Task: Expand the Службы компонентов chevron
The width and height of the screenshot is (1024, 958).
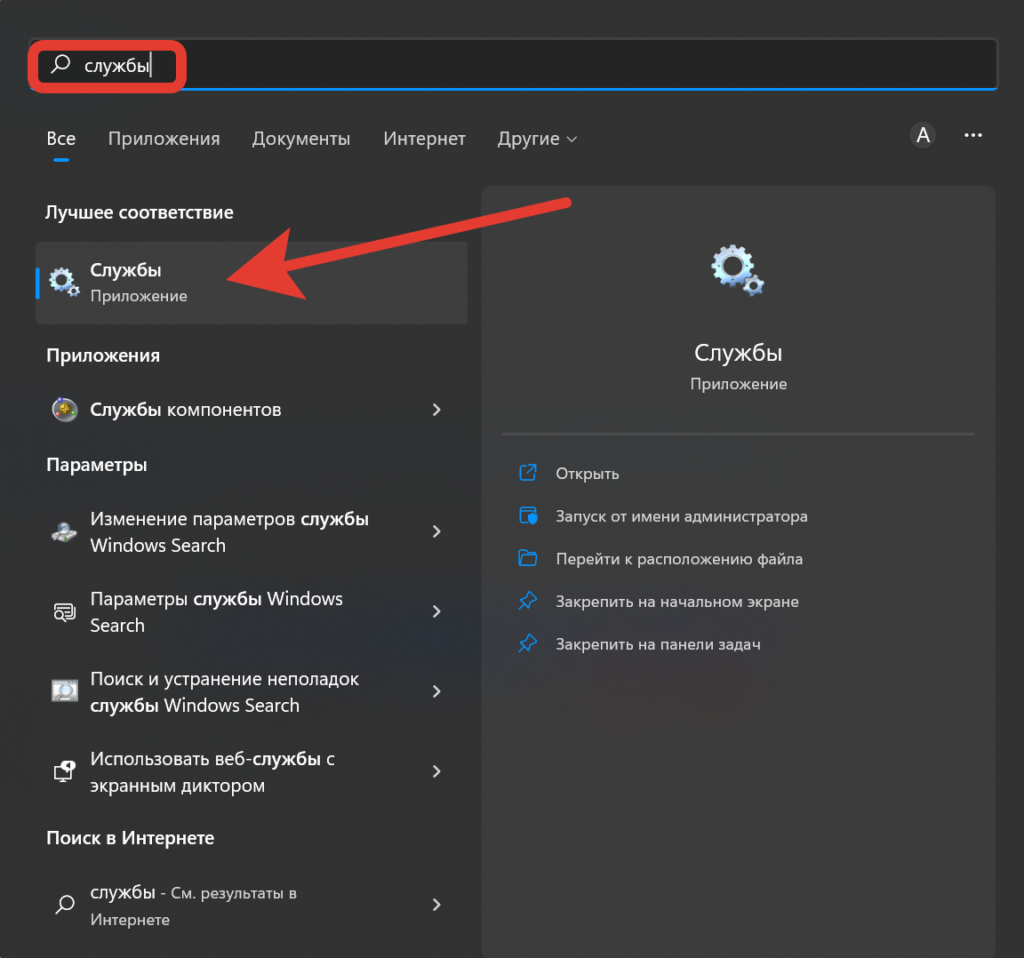Action: tap(436, 409)
